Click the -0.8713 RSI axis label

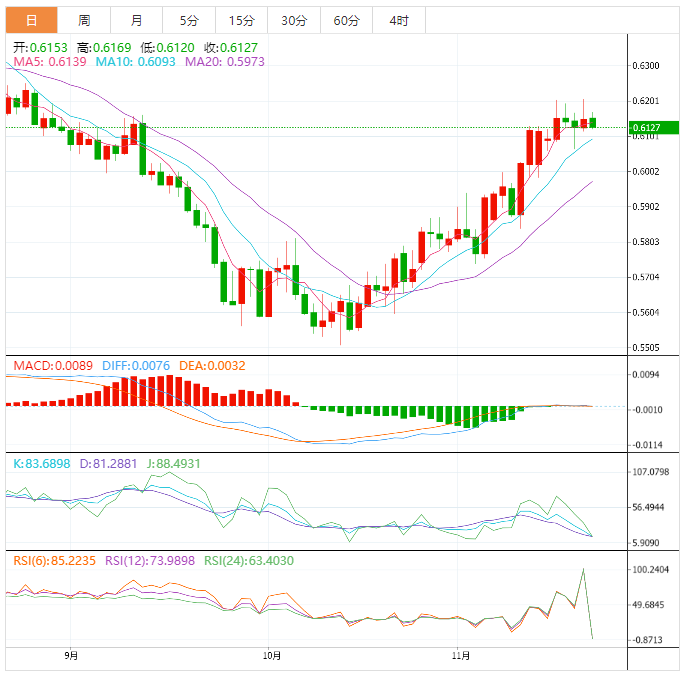(647, 640)
